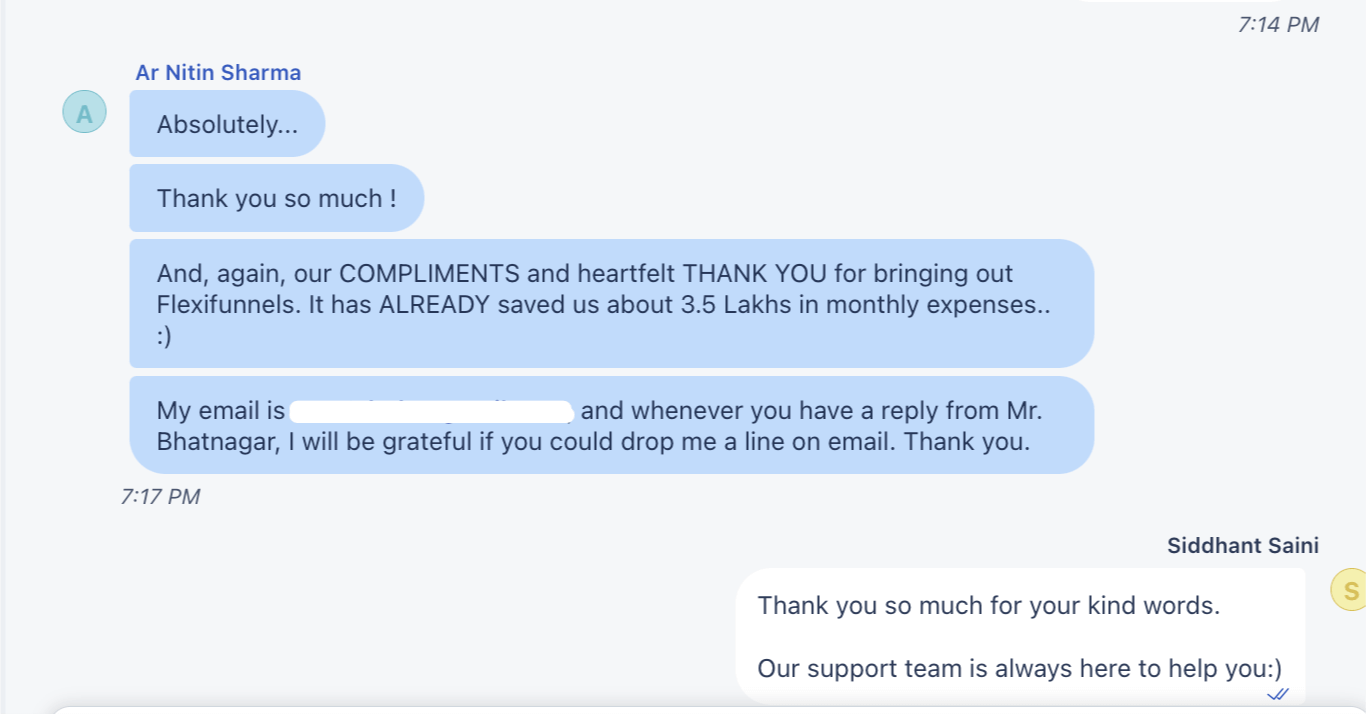
Task: Click the 7:17 PM timestamp
Action: click(x=160, y=496)
